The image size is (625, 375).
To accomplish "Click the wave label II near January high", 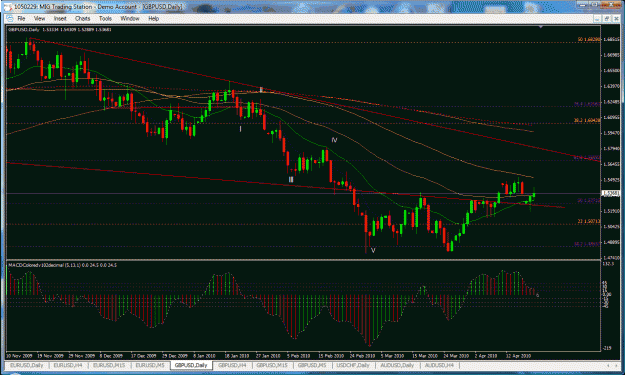I will pos(261,90).
